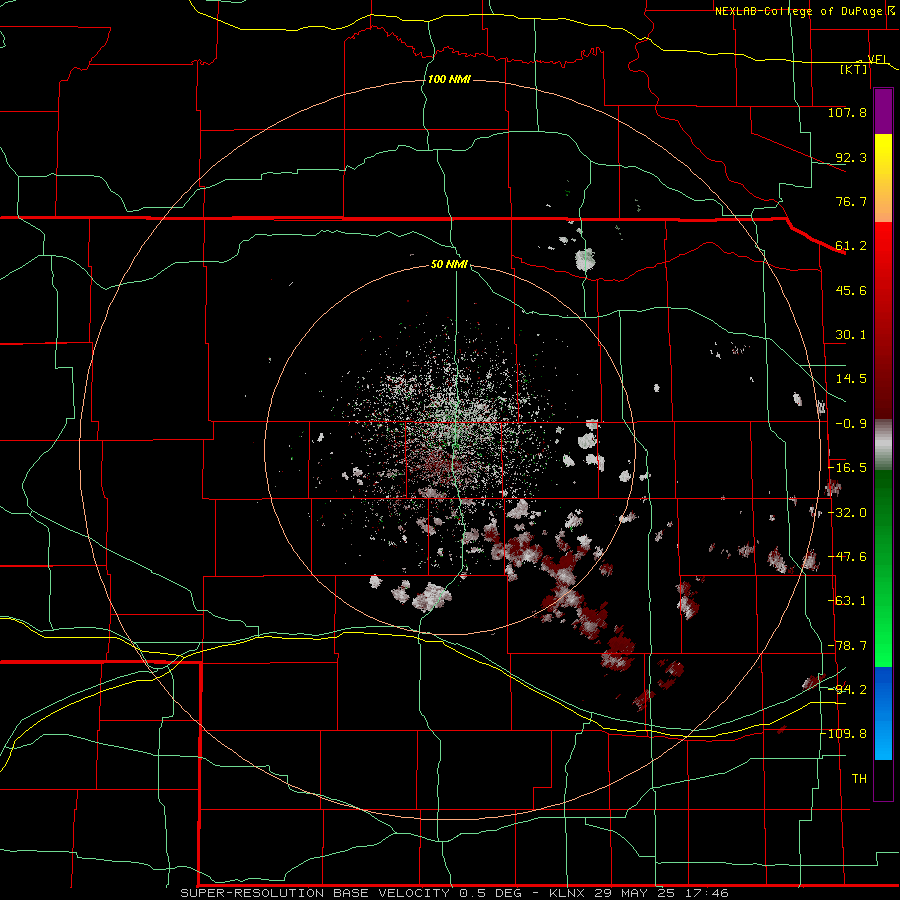Click the -47.6 velocity scale value
This screenshot has width=900, height=900.
coord(847,557)
